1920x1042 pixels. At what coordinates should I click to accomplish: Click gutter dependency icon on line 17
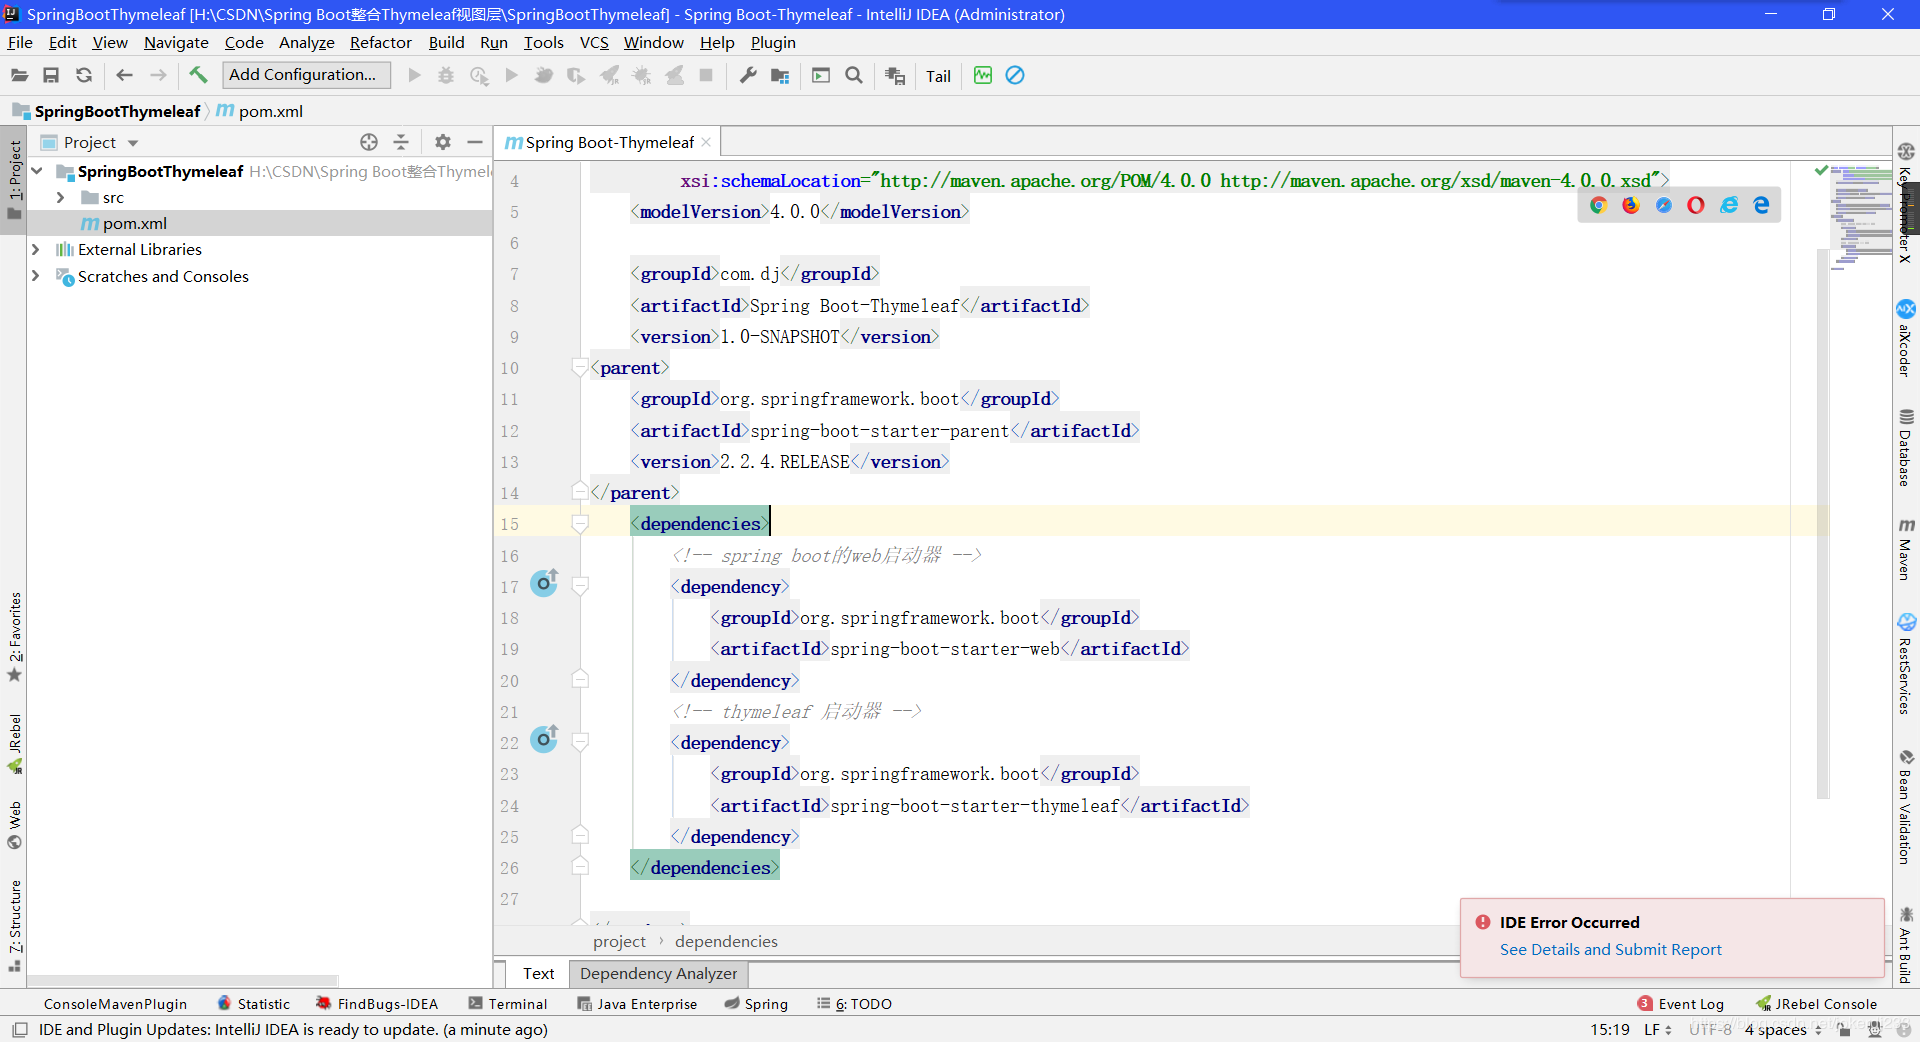tap(544, 582)
